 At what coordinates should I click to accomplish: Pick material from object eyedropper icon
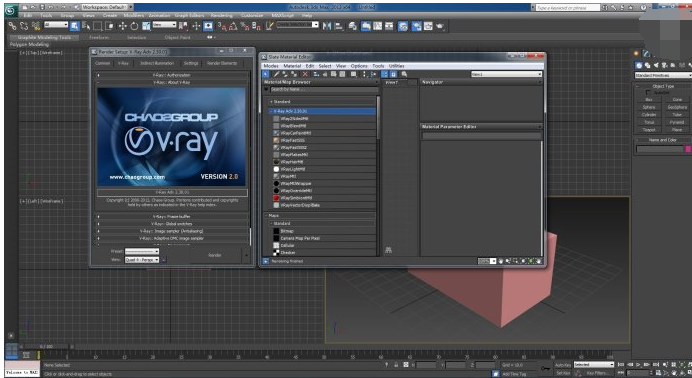tap(276, 74)
